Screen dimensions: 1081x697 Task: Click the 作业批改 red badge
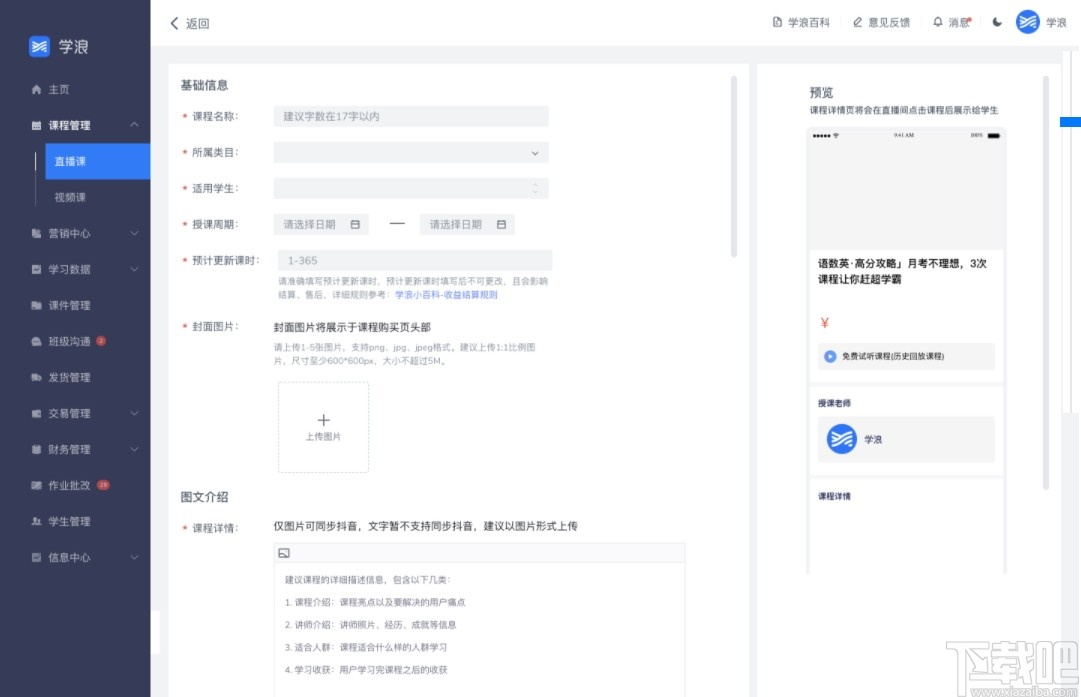[103, 485]
